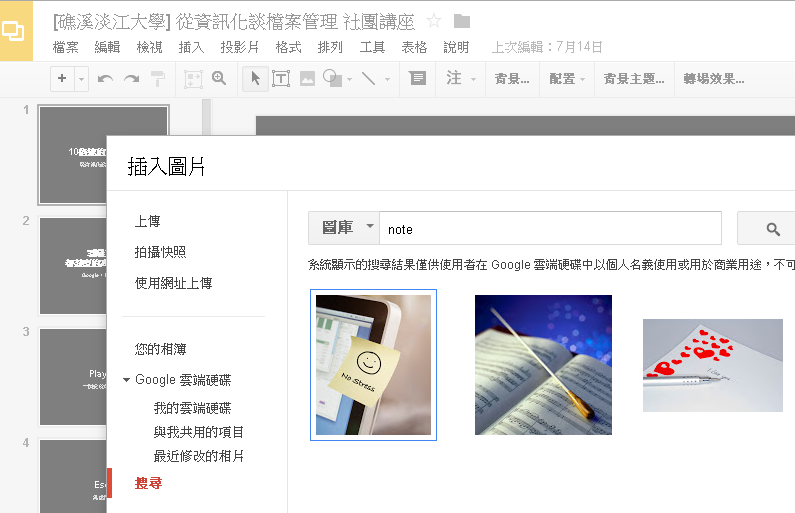Viewport: 795px width, 513px height.
Task: Click the 背景主題... button
Action: 634,79
